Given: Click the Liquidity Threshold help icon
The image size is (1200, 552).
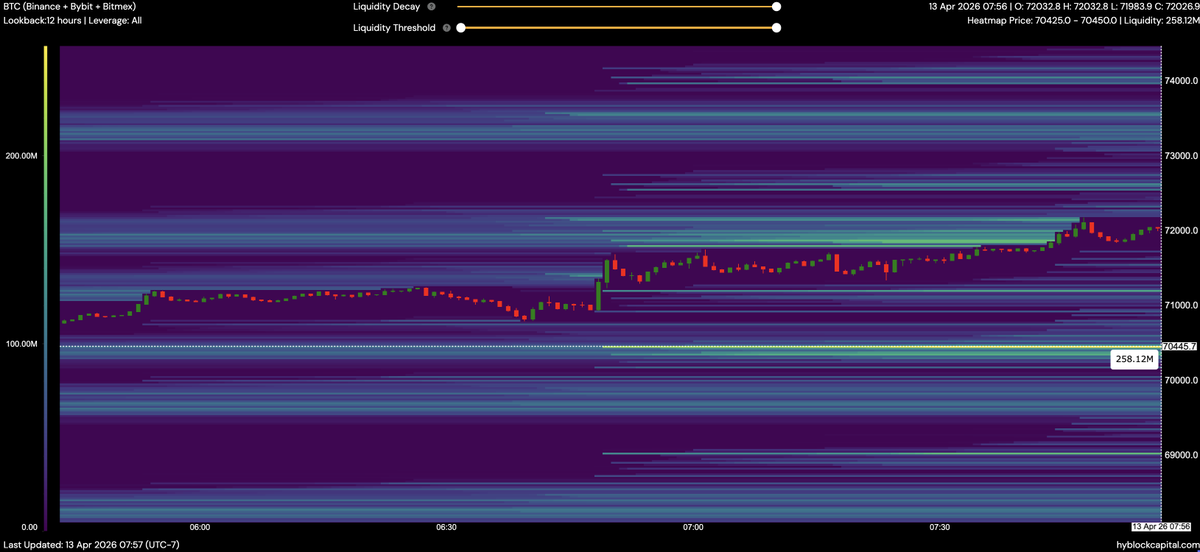Looking at the screenshot, I should pyautogui.click(x=446, y=28).
